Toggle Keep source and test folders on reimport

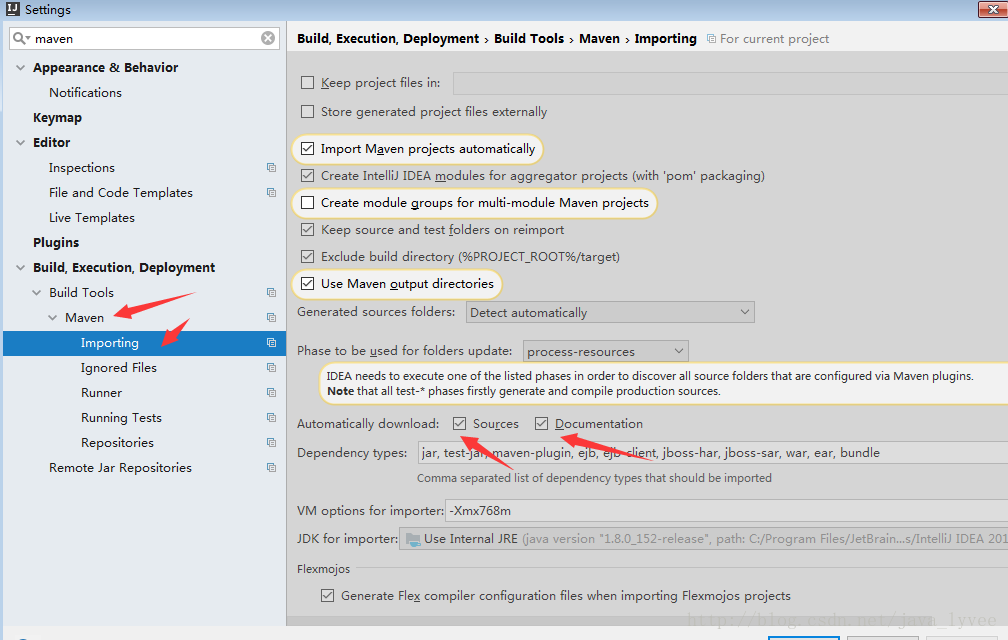pyautogui.click(x=307, y=230)
